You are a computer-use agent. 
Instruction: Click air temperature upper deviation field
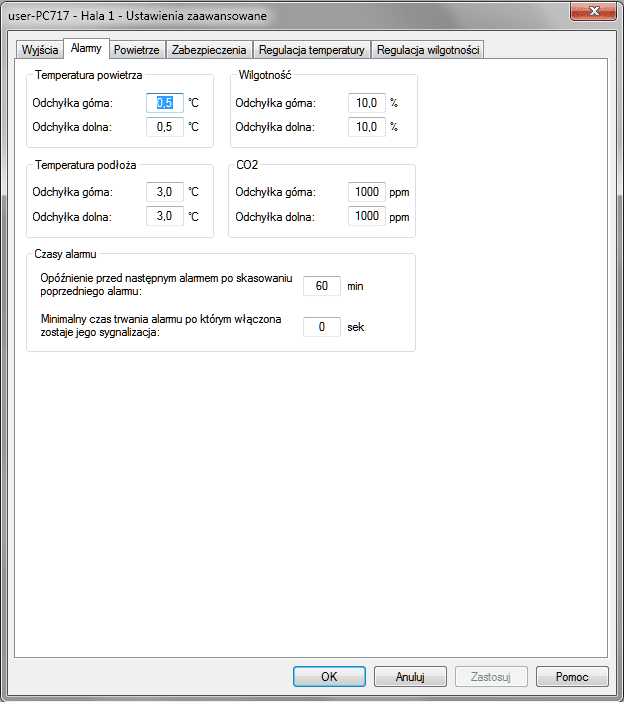point(165,103)
